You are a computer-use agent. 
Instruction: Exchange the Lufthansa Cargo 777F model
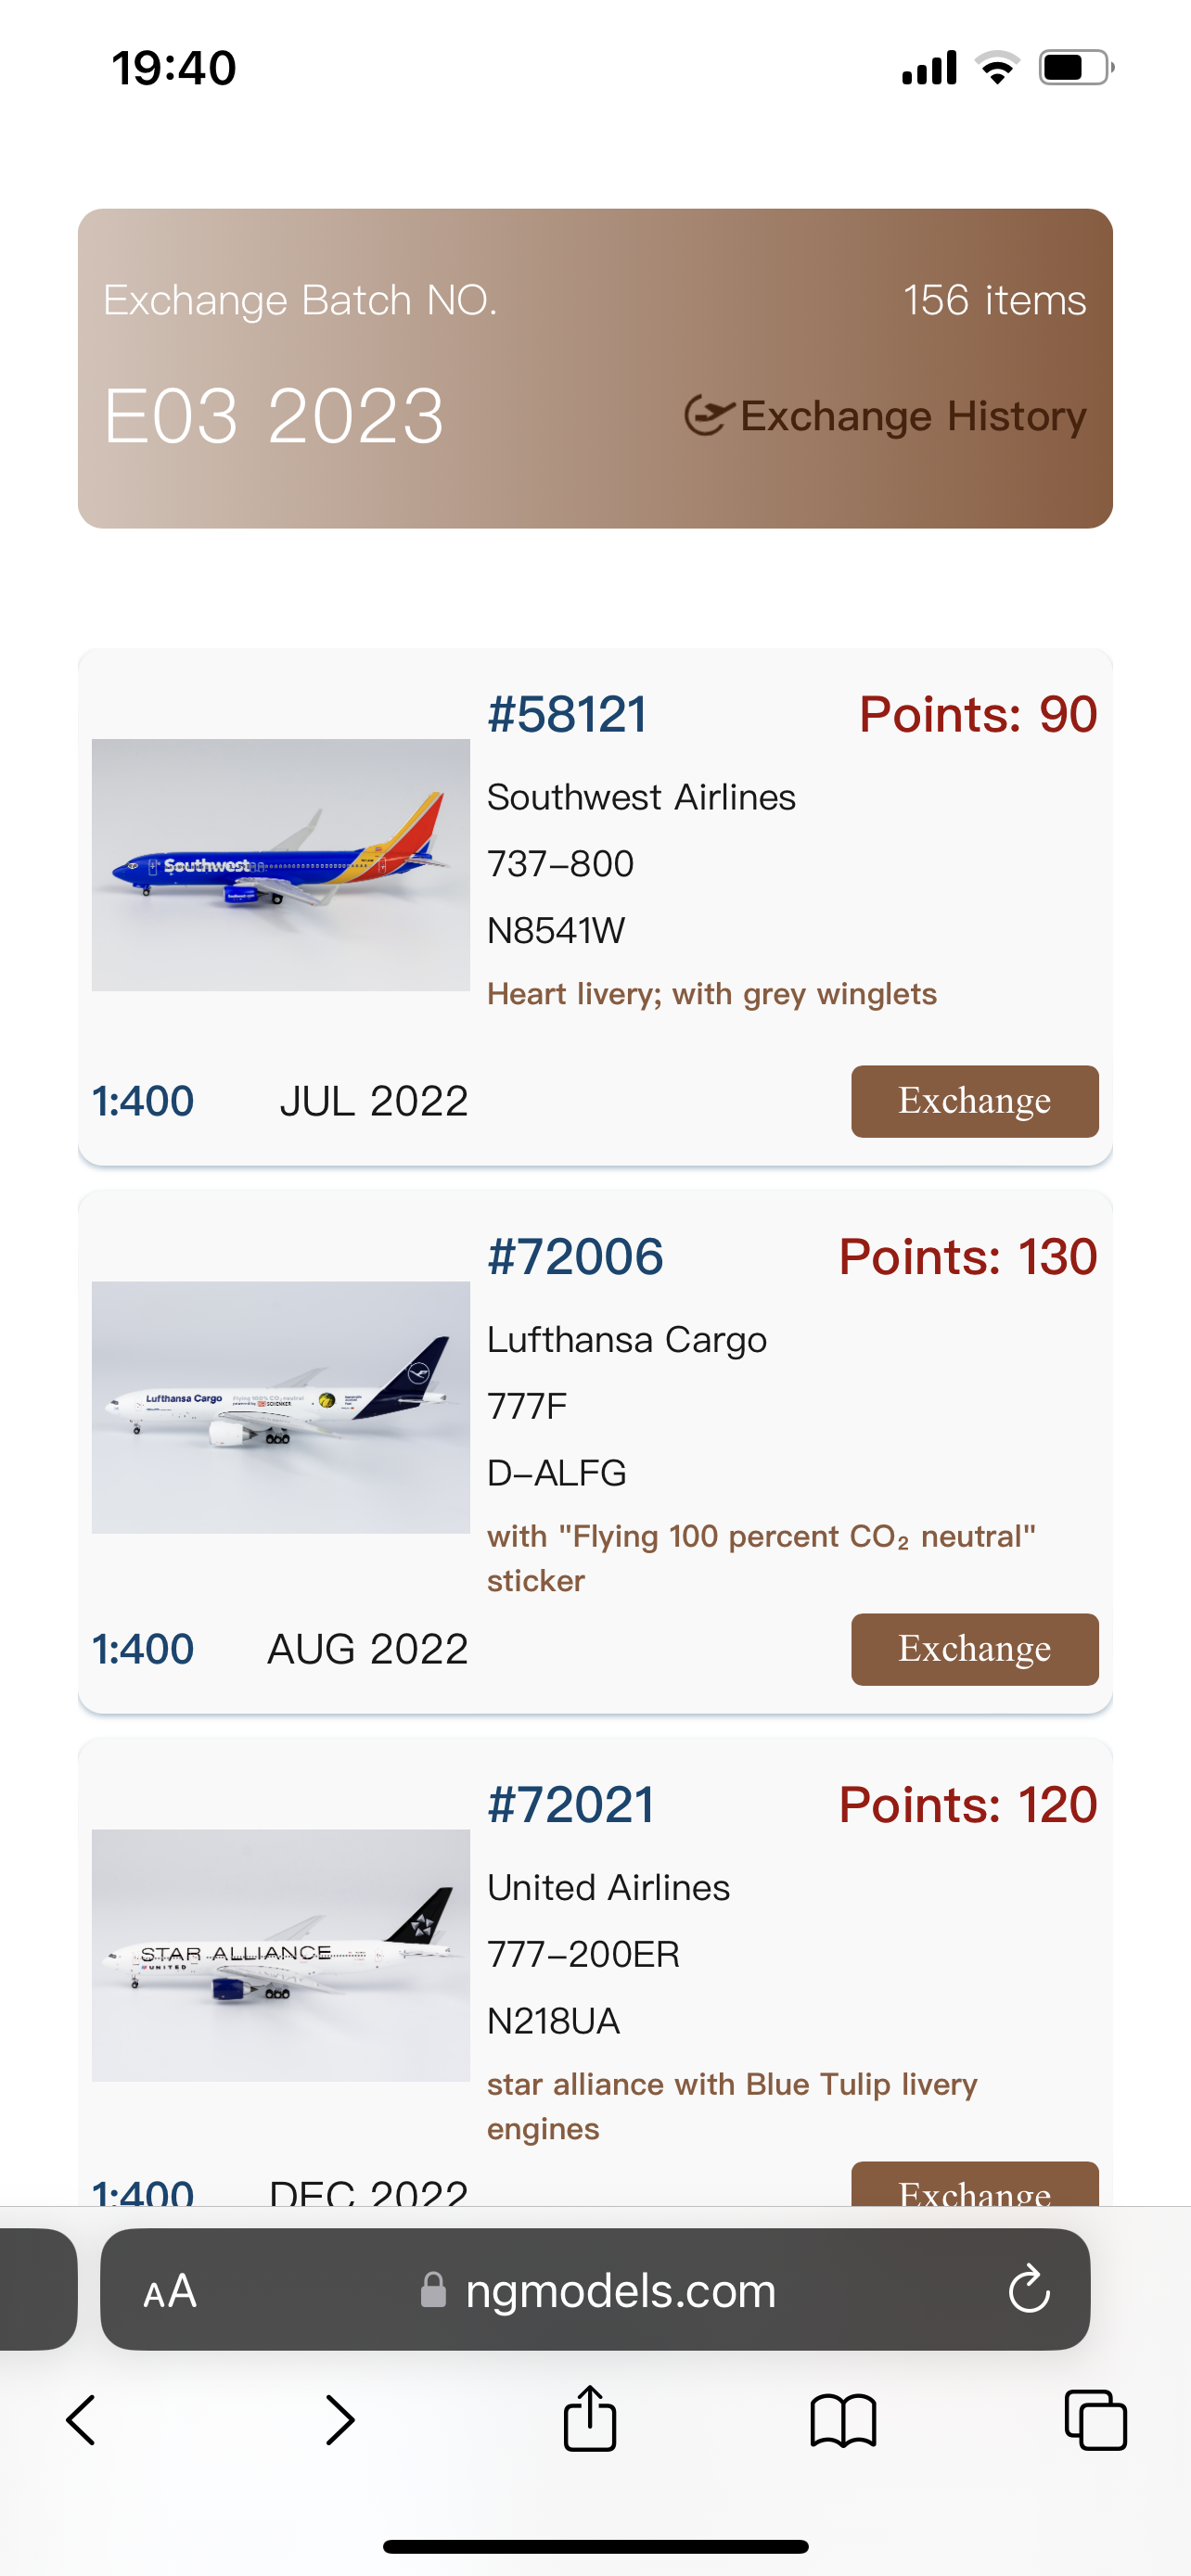pyautogui.click(x=974, y=1649)
